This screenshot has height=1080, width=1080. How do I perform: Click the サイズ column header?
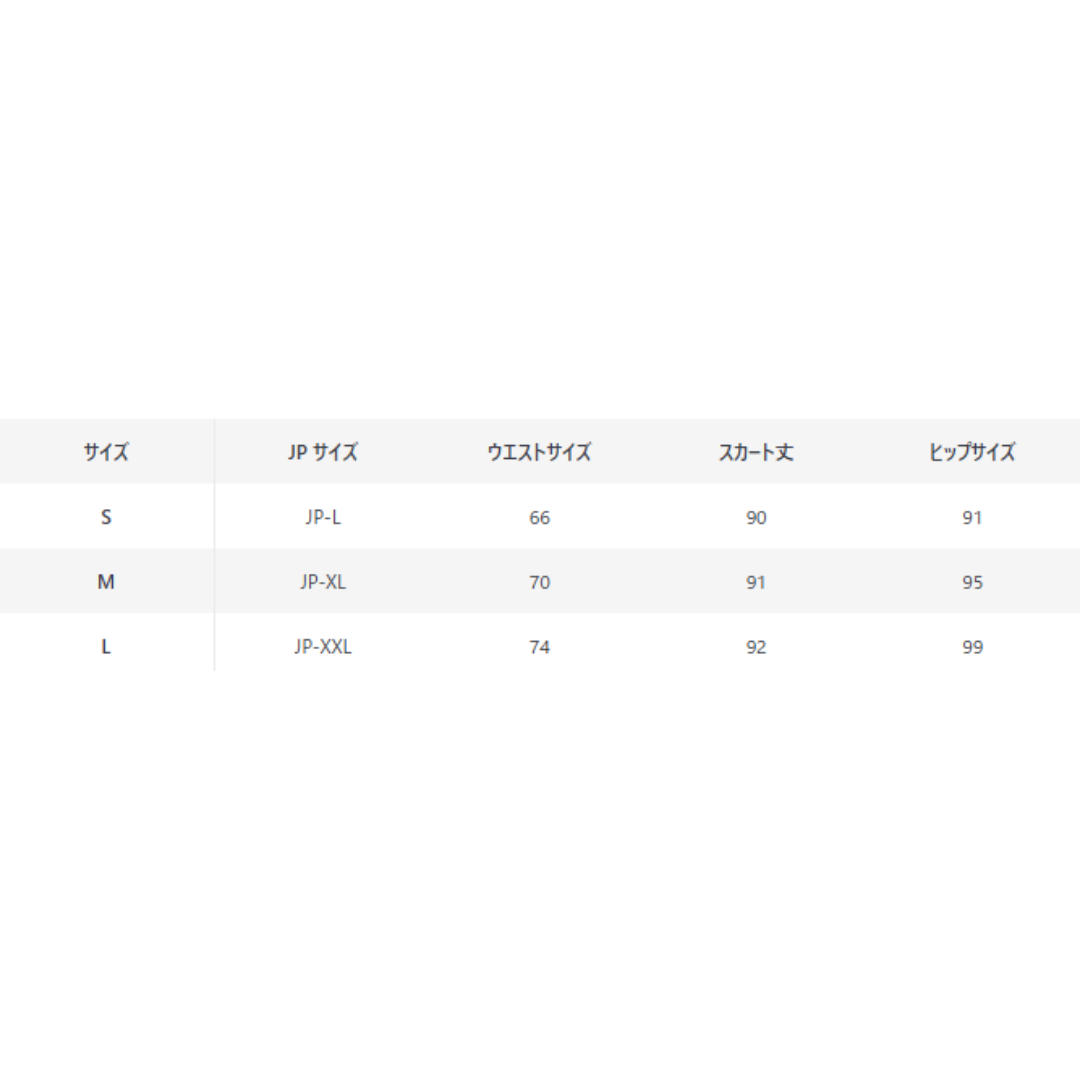(x=106, y=452)
